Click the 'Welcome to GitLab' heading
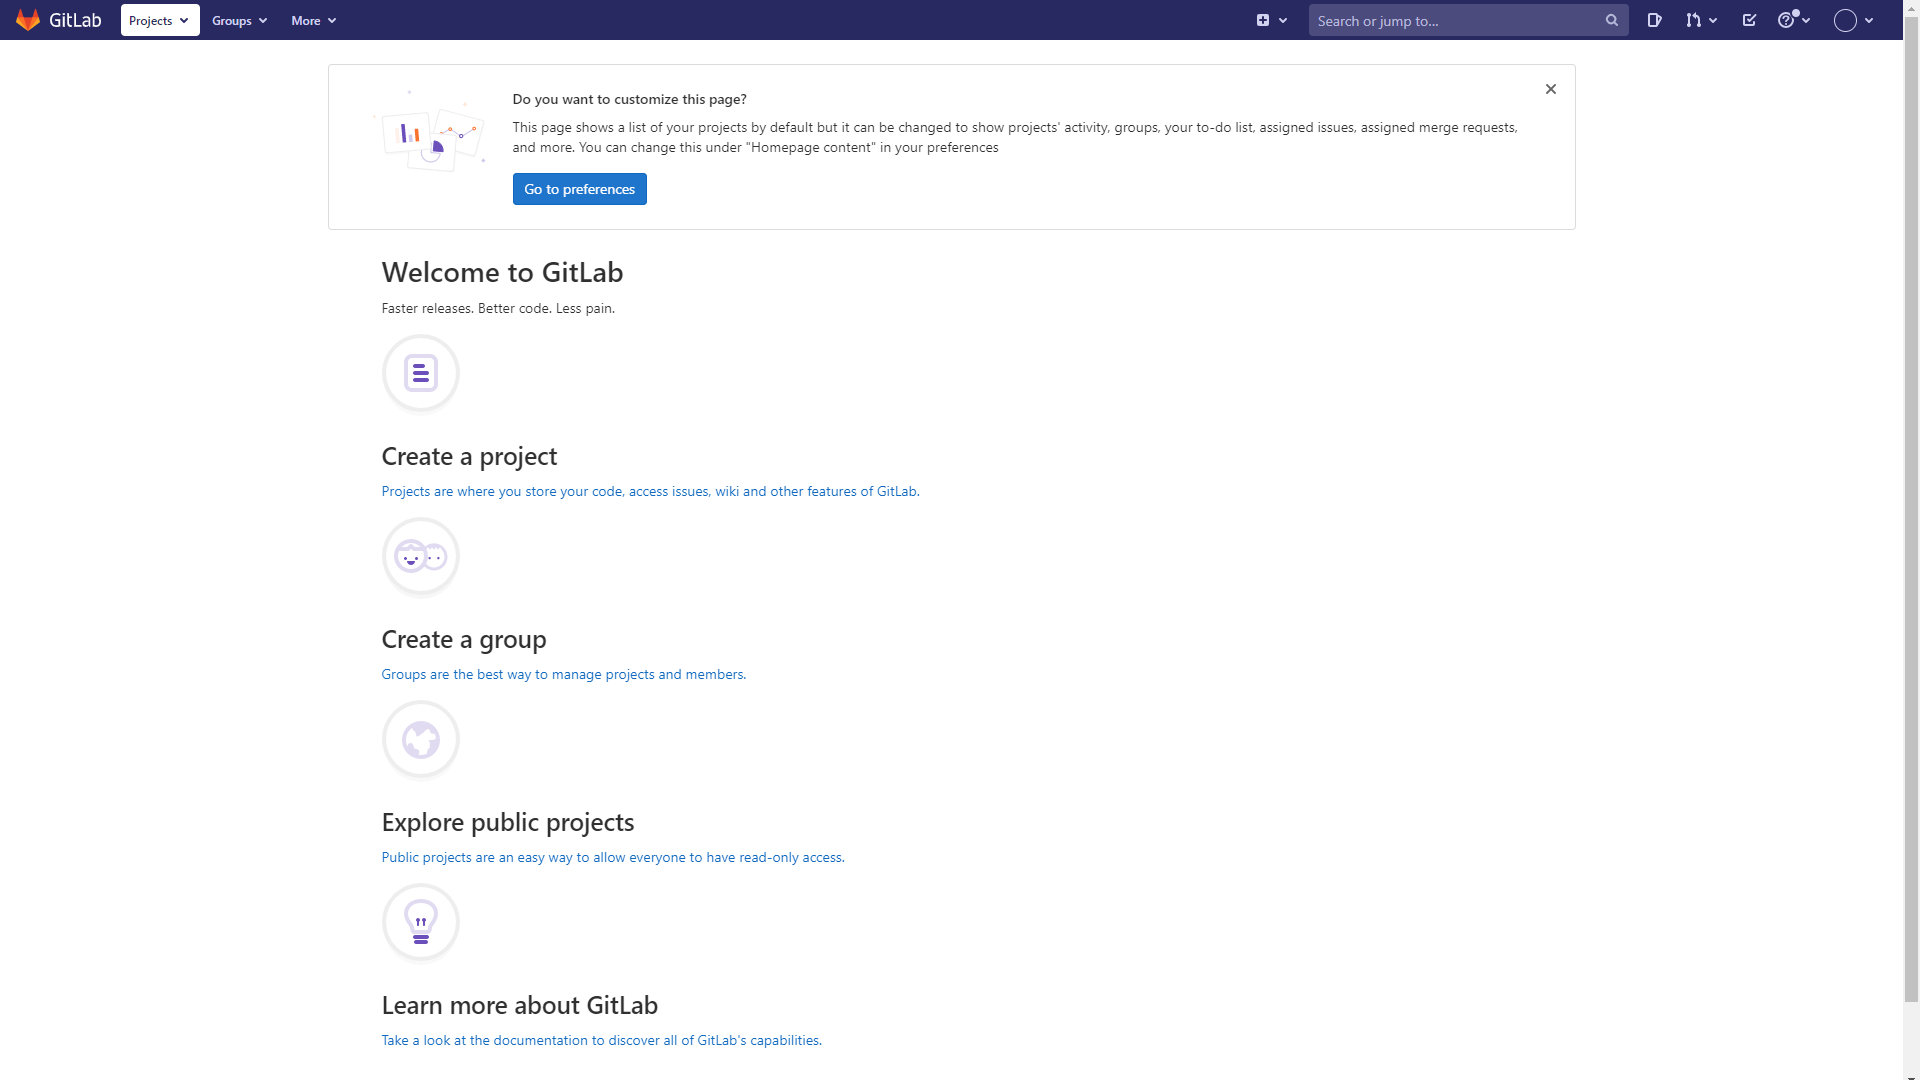This screenshot has width=1920, height=1080. coord(503,272)
